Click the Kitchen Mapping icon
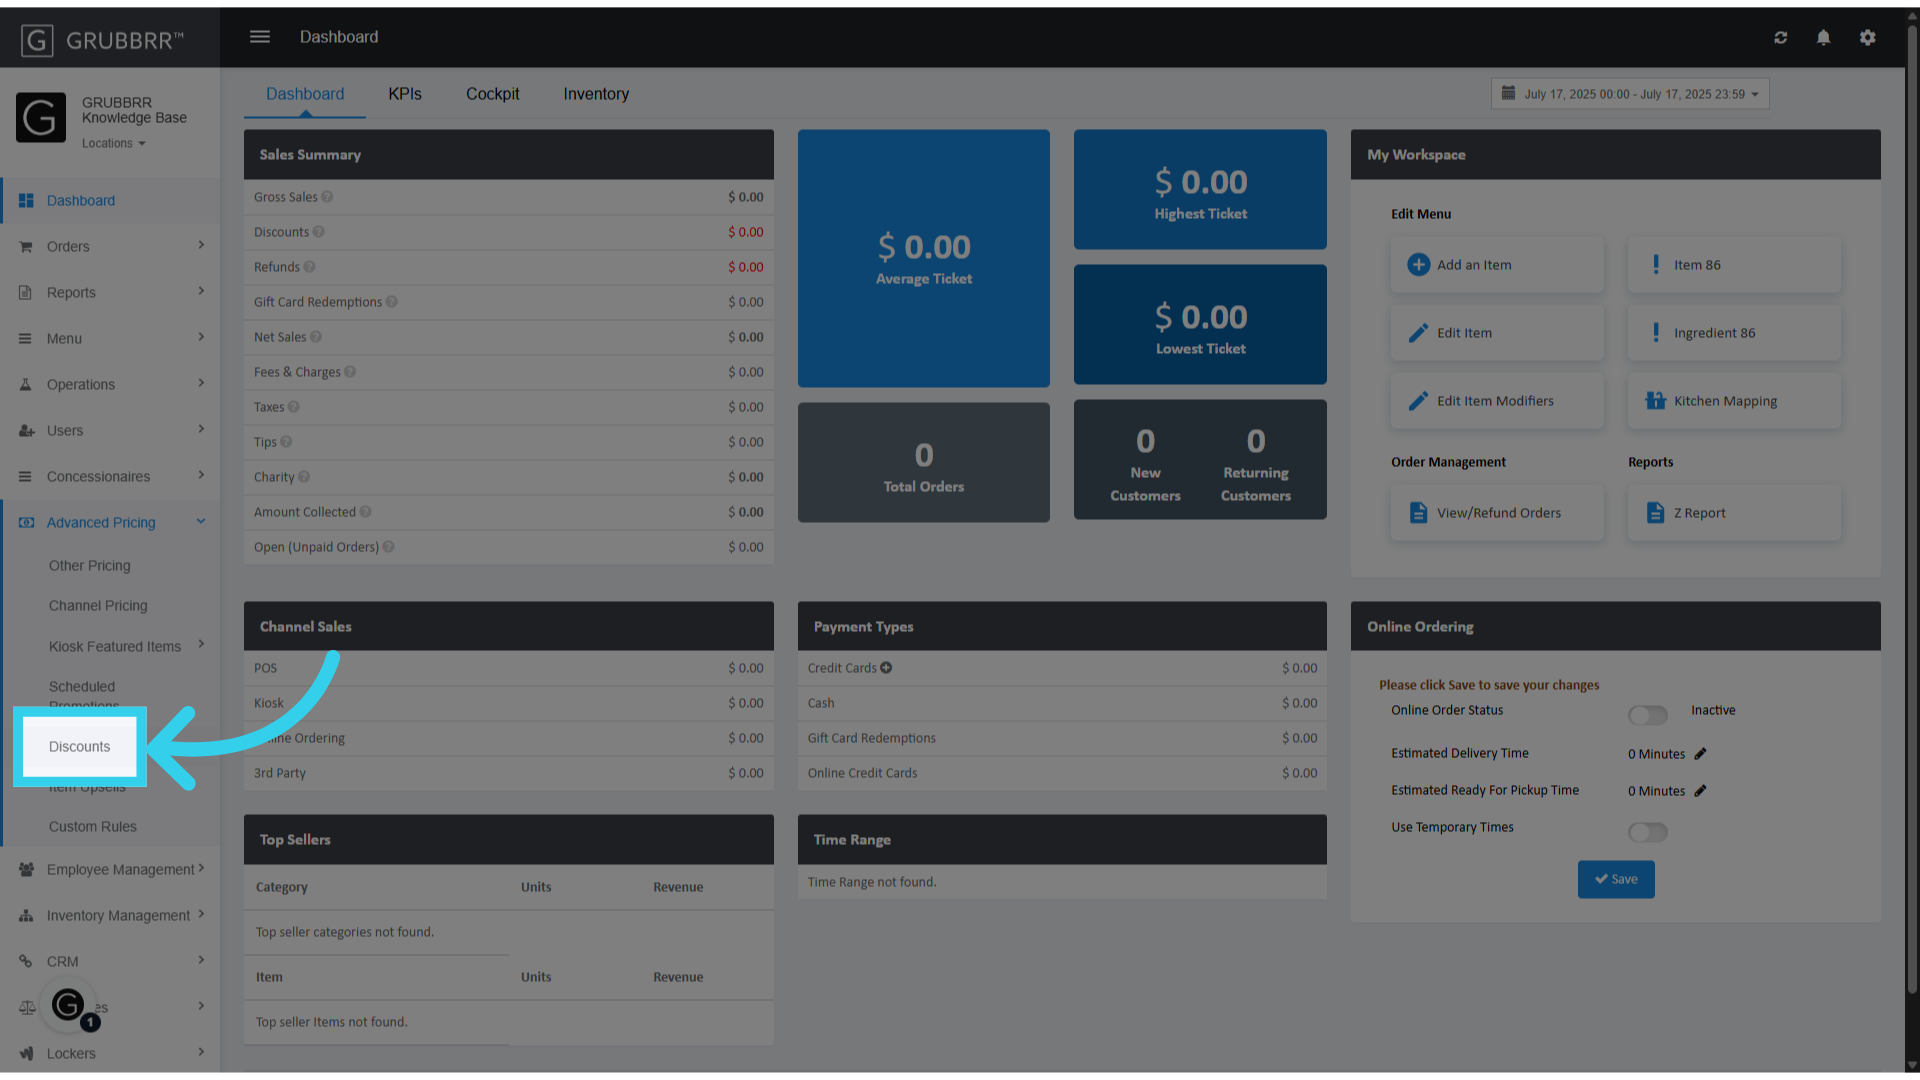Screen dimensions: 1920x1080 tap(1654, 400)
